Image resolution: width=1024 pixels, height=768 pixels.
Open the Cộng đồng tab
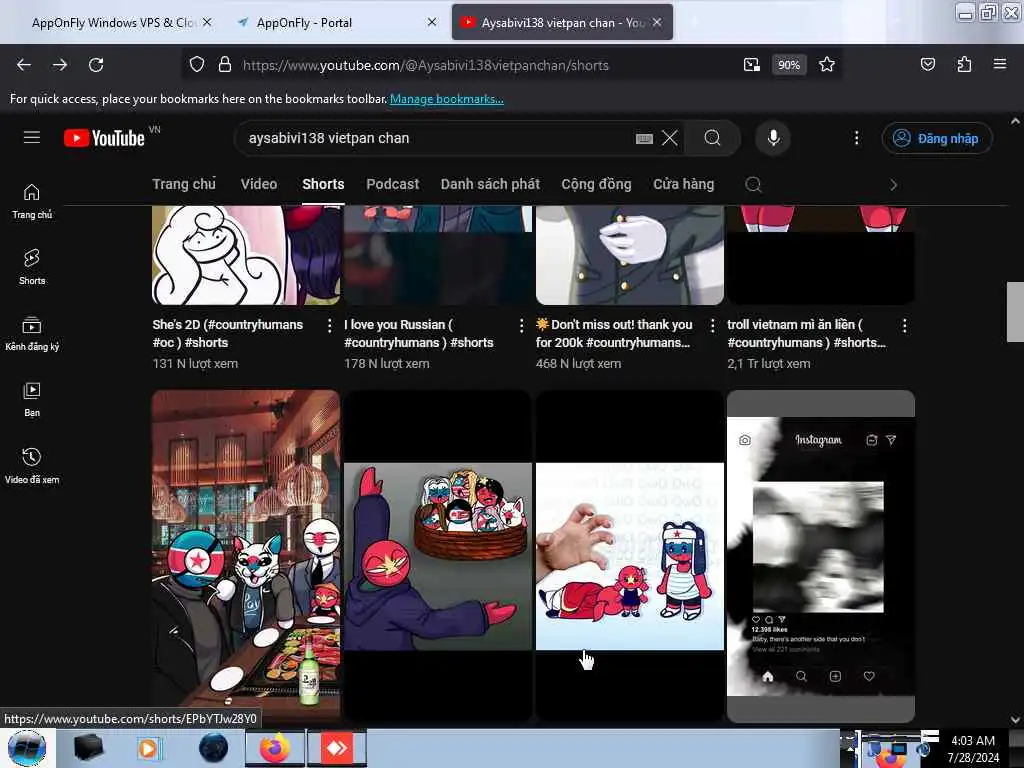tap(596, 184)
